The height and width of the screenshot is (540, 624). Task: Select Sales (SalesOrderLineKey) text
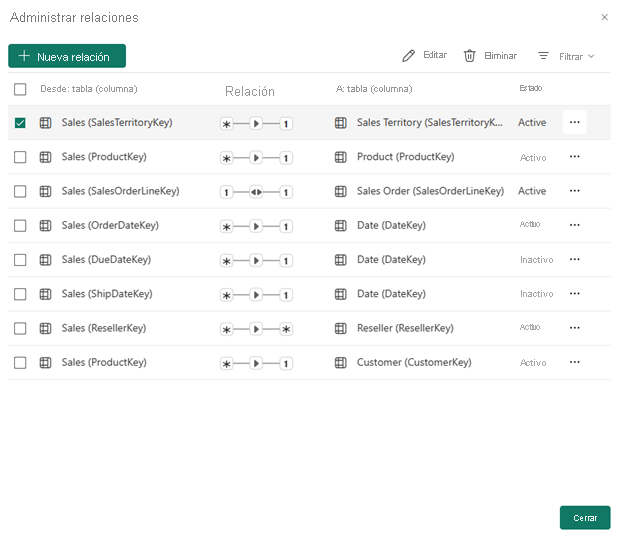(x=121, y=191)
